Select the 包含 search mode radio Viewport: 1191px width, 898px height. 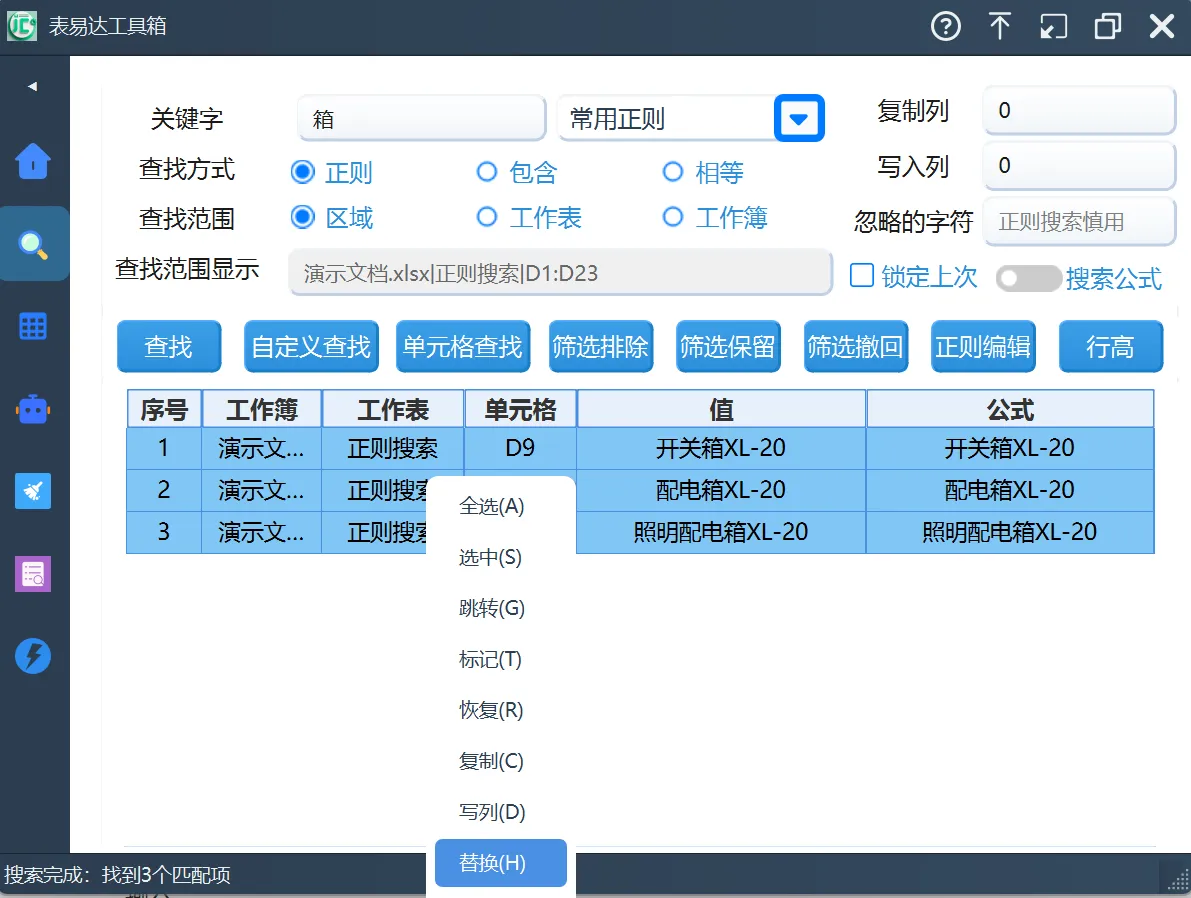(487, 172)
